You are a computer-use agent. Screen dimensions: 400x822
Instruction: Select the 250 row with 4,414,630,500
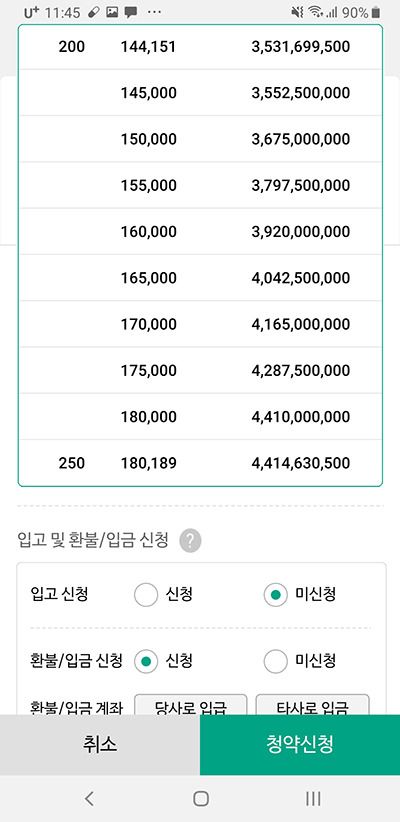[200, 463]
